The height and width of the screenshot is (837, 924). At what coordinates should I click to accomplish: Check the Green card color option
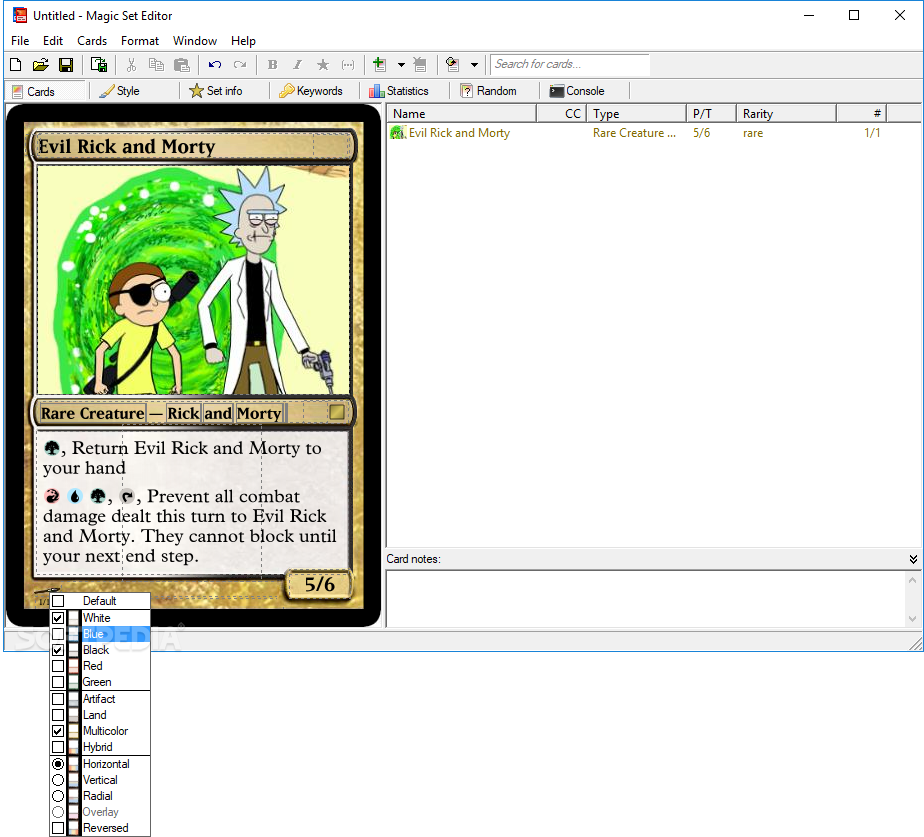click(58, 682)
